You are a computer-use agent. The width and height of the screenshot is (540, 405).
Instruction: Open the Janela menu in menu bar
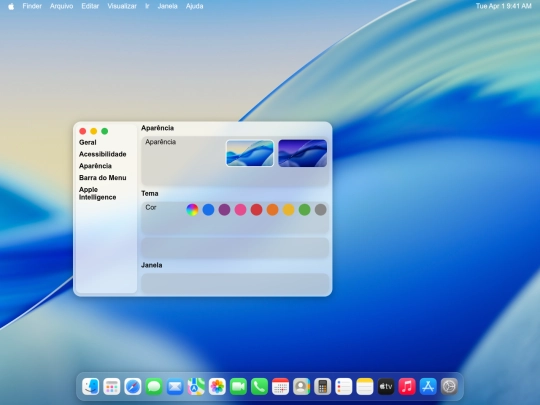167,6
